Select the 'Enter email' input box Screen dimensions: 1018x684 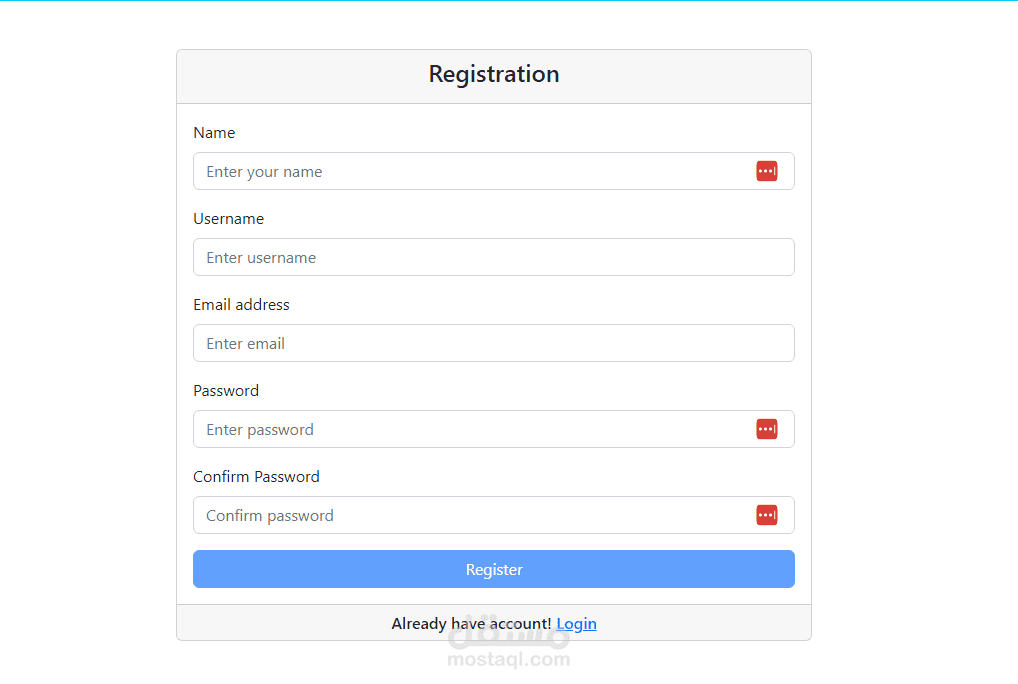(x=493, y=343)
